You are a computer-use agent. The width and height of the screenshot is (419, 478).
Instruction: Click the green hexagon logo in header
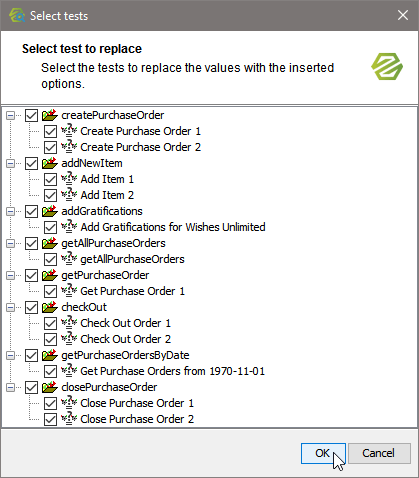point(387,67)
